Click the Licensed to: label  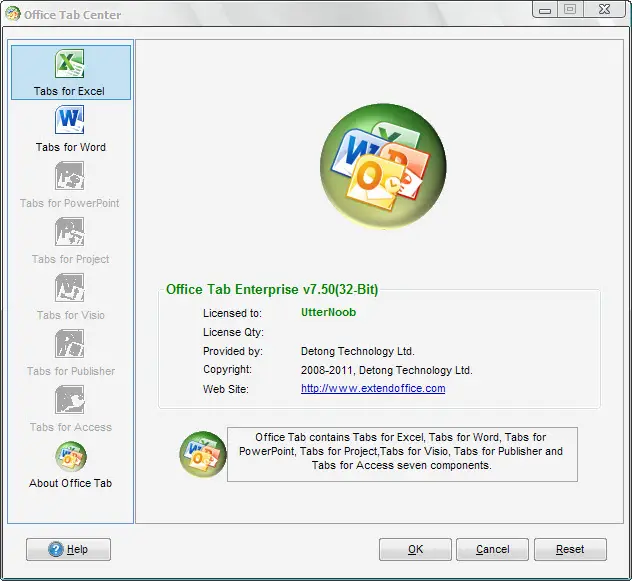[232, 313]
